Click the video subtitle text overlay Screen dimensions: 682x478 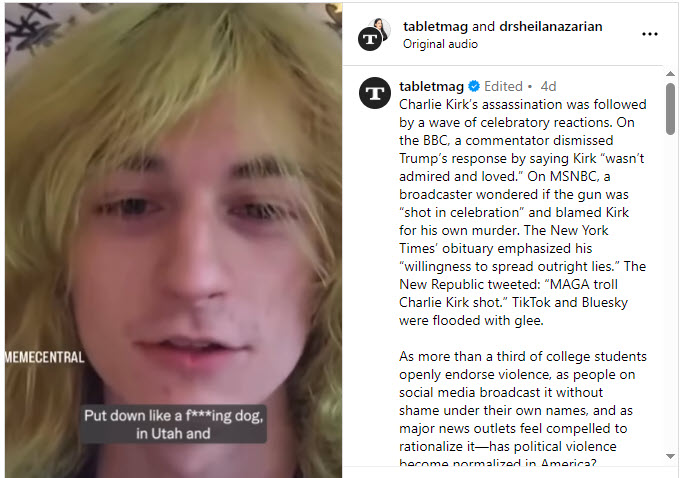click(x=172, y=424)
